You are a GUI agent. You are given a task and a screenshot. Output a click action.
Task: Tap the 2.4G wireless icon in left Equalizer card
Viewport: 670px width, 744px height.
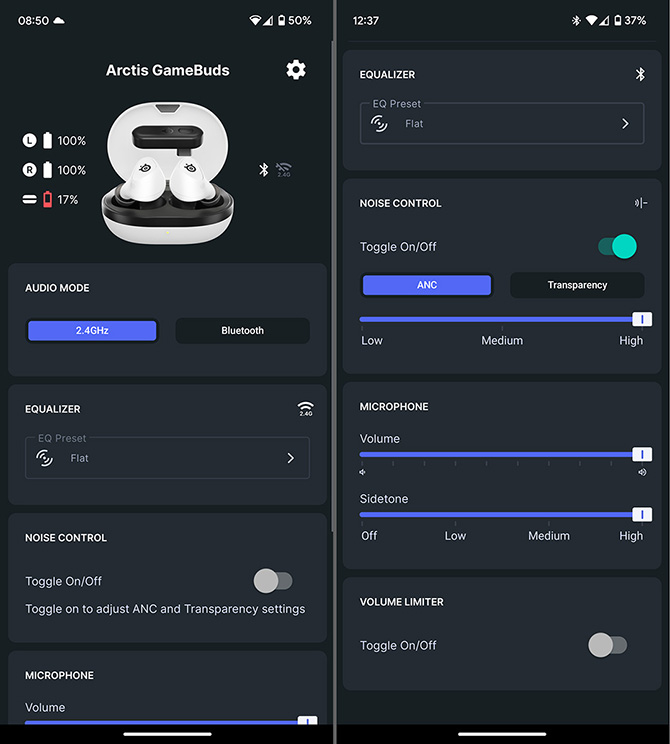pos(306,409)
